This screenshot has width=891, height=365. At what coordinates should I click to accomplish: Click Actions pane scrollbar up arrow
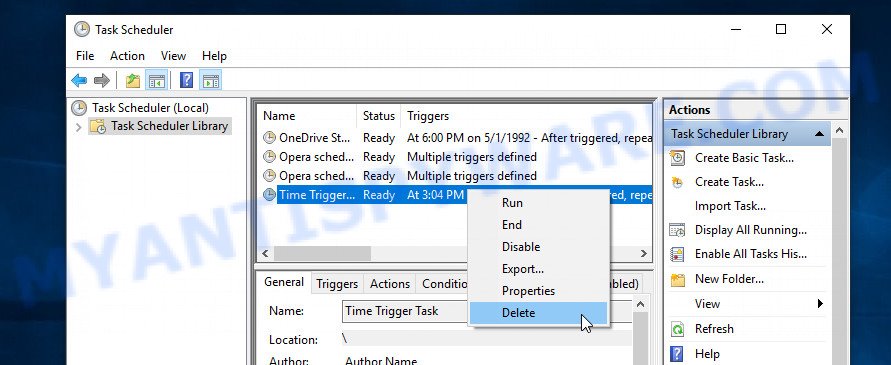click(839, 131)
